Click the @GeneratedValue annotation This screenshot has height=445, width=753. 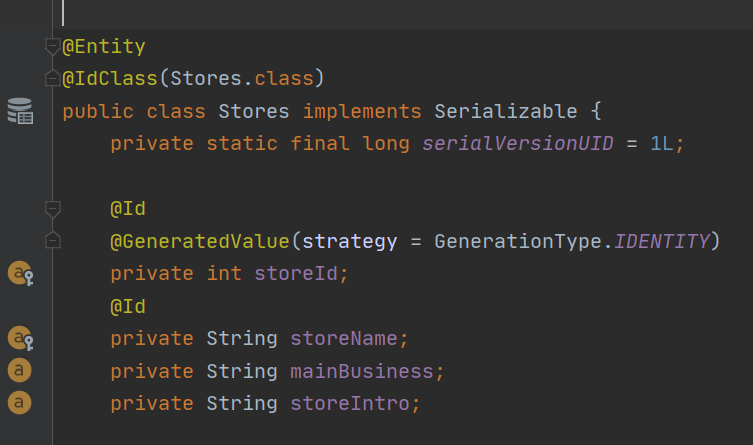[x=200, y=241]
